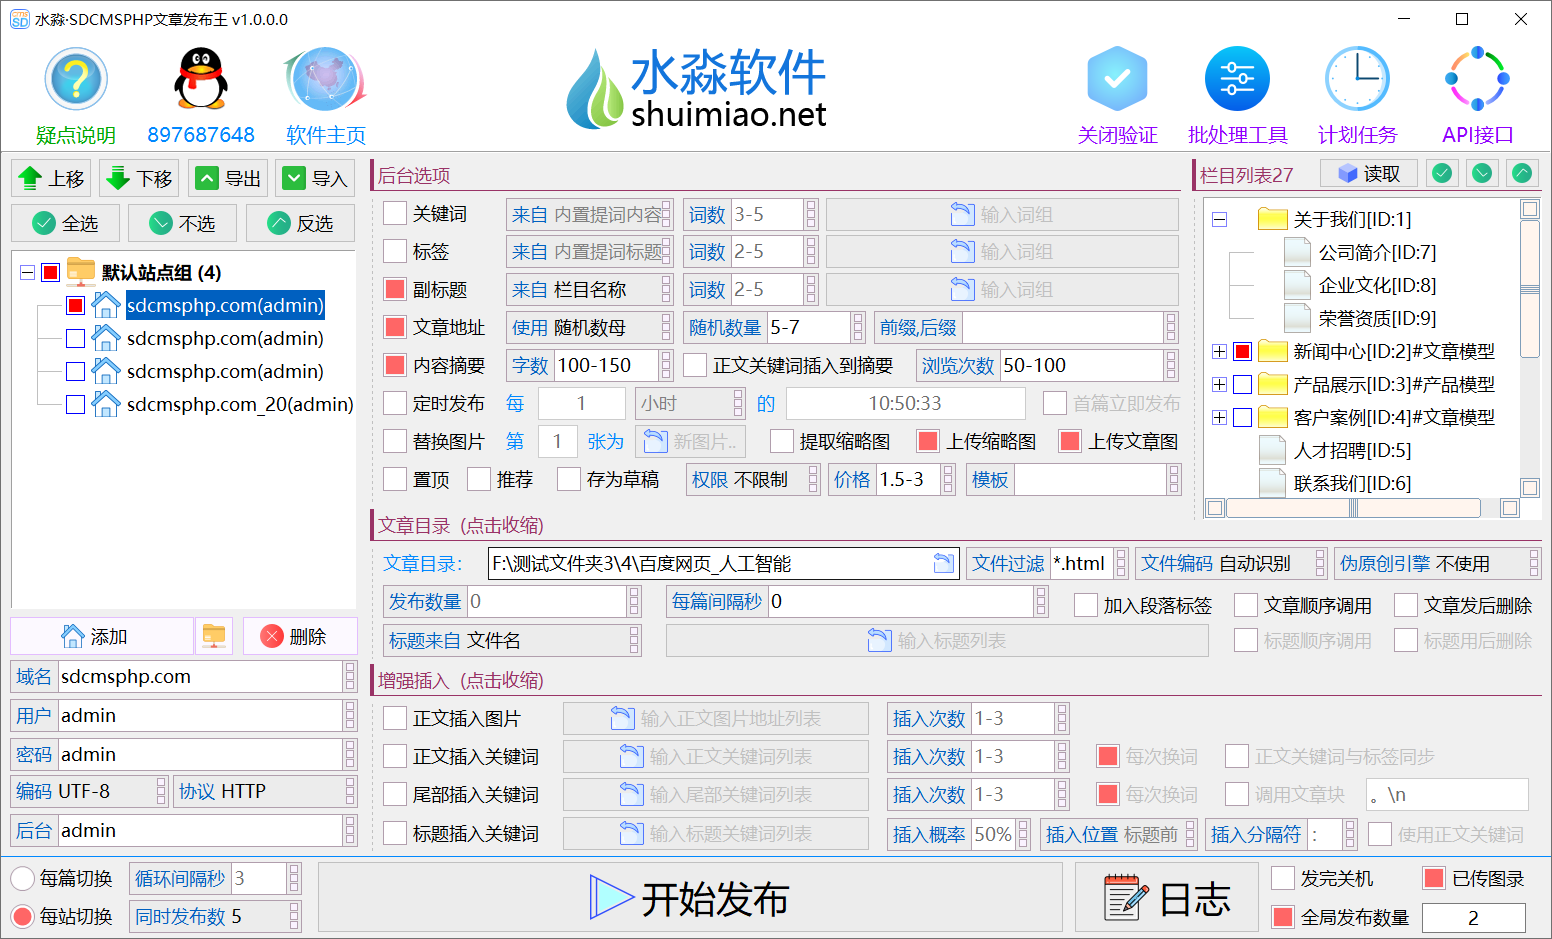Click the 导出 export button
Screen dimensions: 1552x939
click(227, 178)
